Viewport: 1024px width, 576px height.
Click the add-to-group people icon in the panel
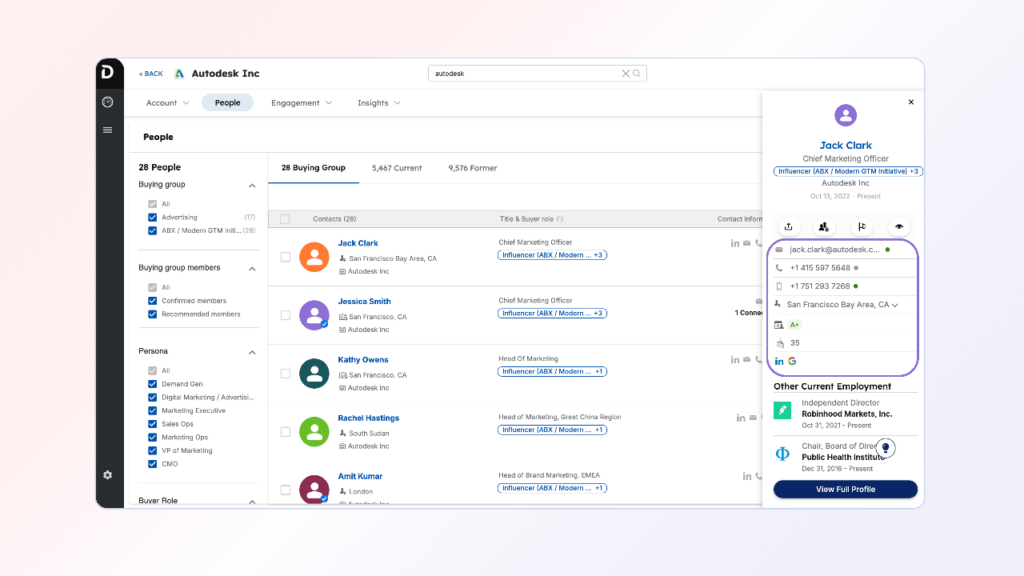point(824,227)
